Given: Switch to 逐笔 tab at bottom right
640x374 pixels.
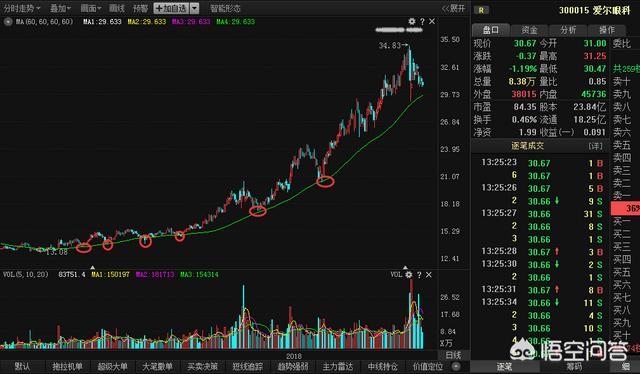Looking at the screenshot, I should point(505,366).
